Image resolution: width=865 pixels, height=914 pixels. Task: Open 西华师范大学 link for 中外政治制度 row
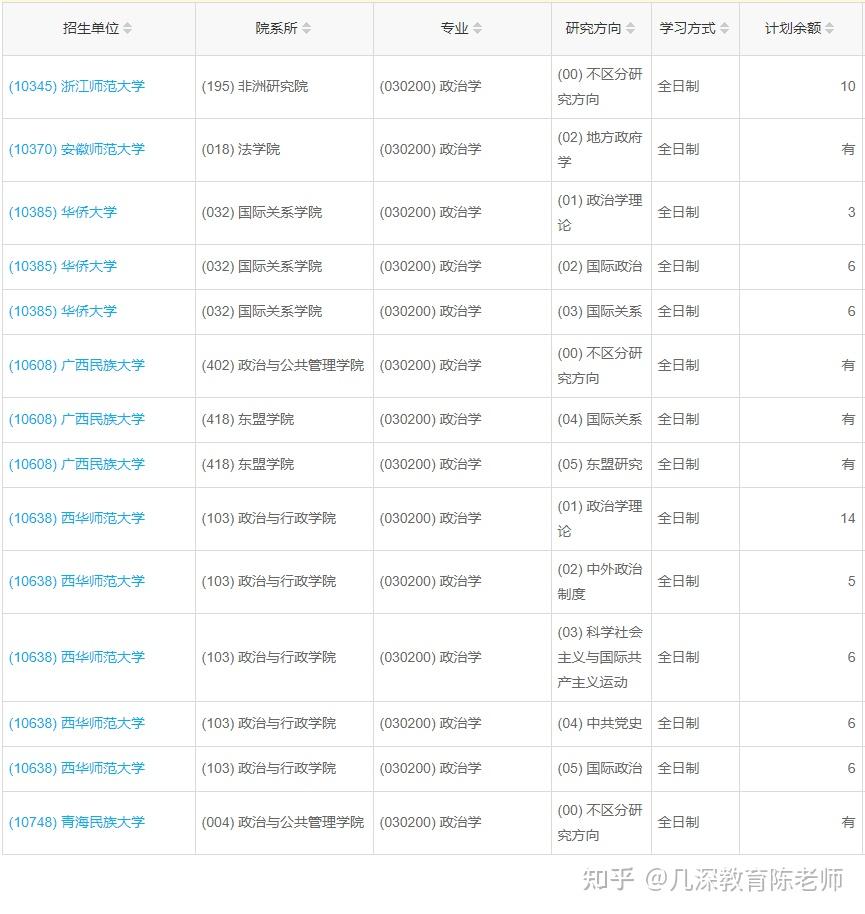click(x=76, y=581)
